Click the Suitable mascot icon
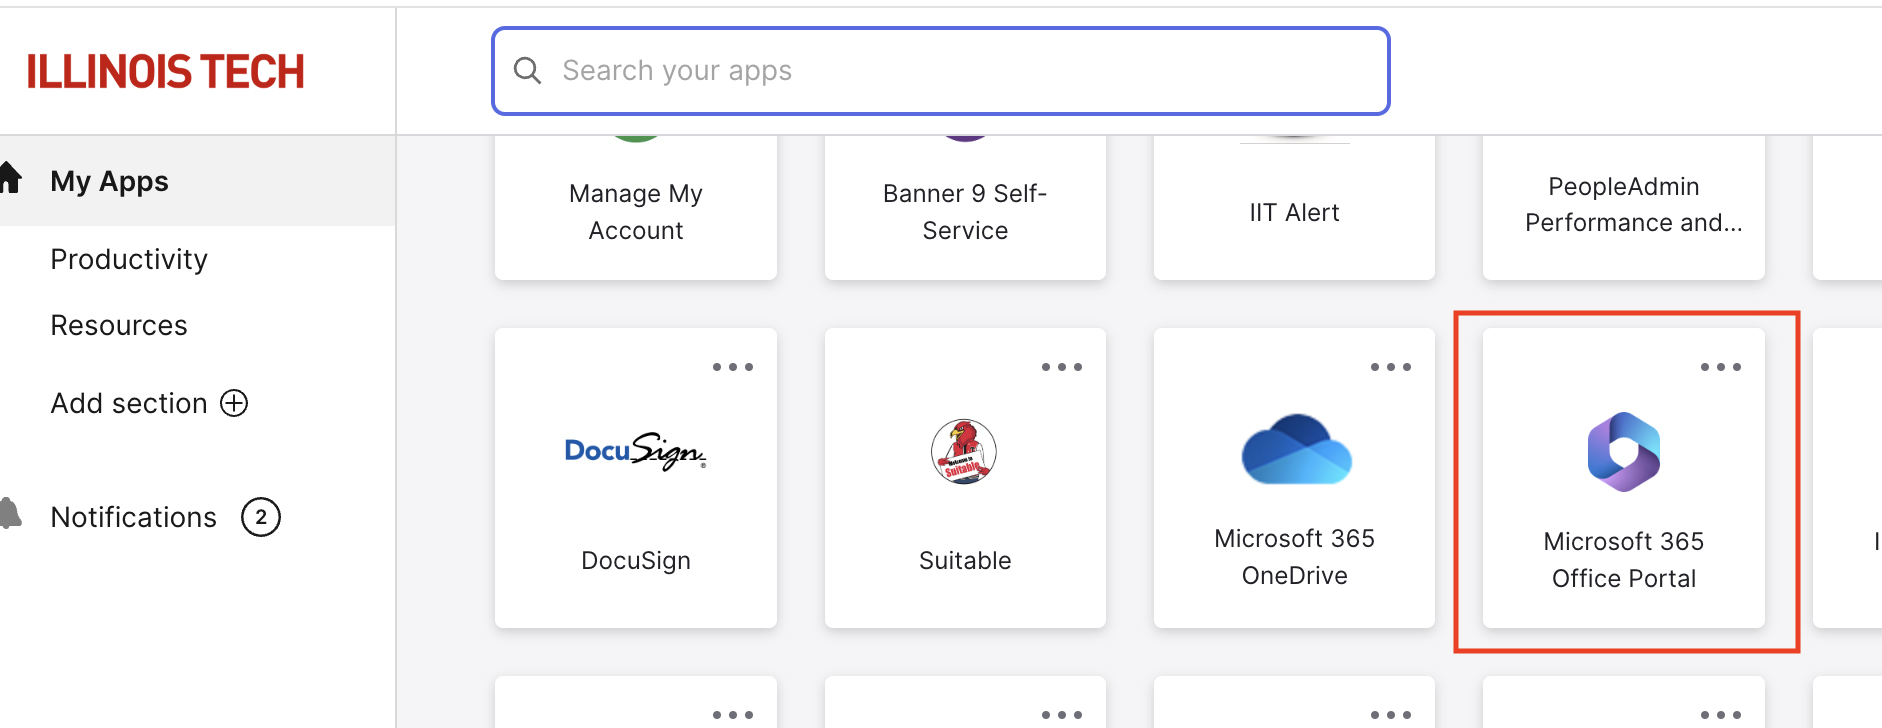Screen dimensions: 1882x728 point(964,451)
